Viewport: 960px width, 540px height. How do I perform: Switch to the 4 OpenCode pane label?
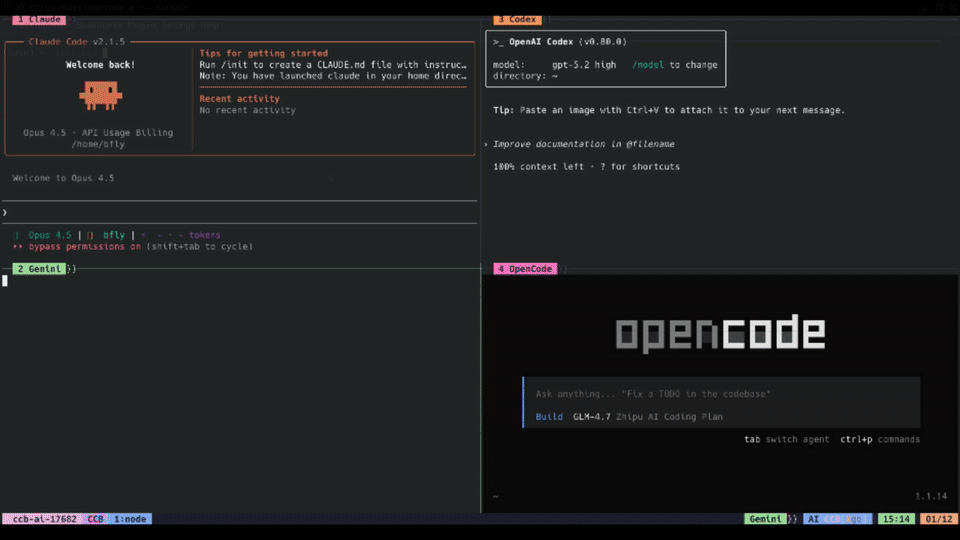tap(525, 269)
